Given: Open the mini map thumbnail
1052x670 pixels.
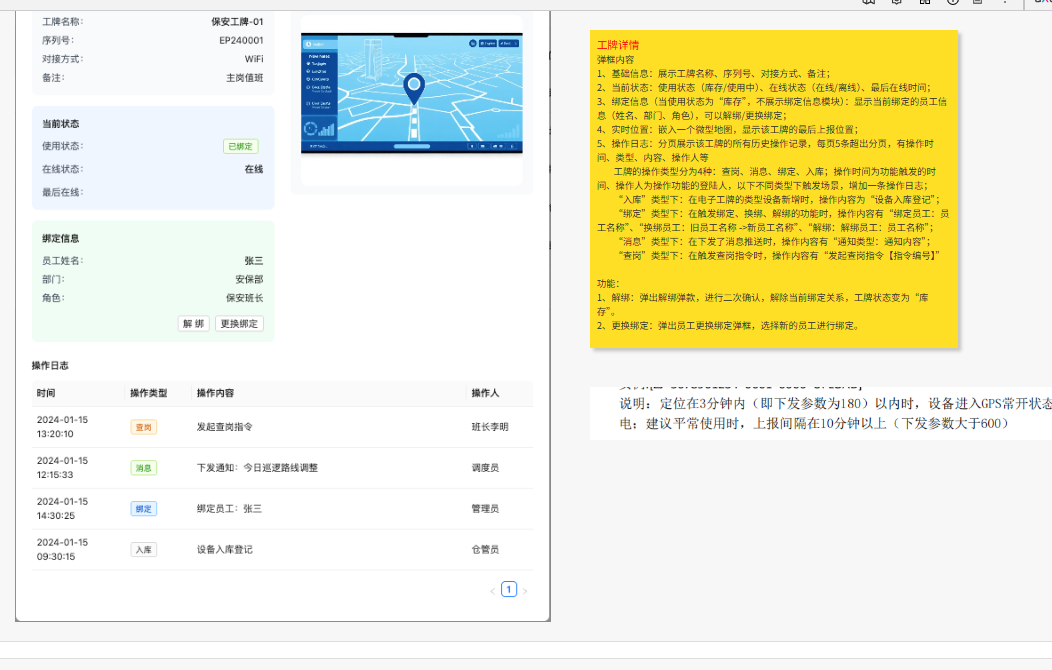Looking at the screenshot, I should (x=411, y=93).
